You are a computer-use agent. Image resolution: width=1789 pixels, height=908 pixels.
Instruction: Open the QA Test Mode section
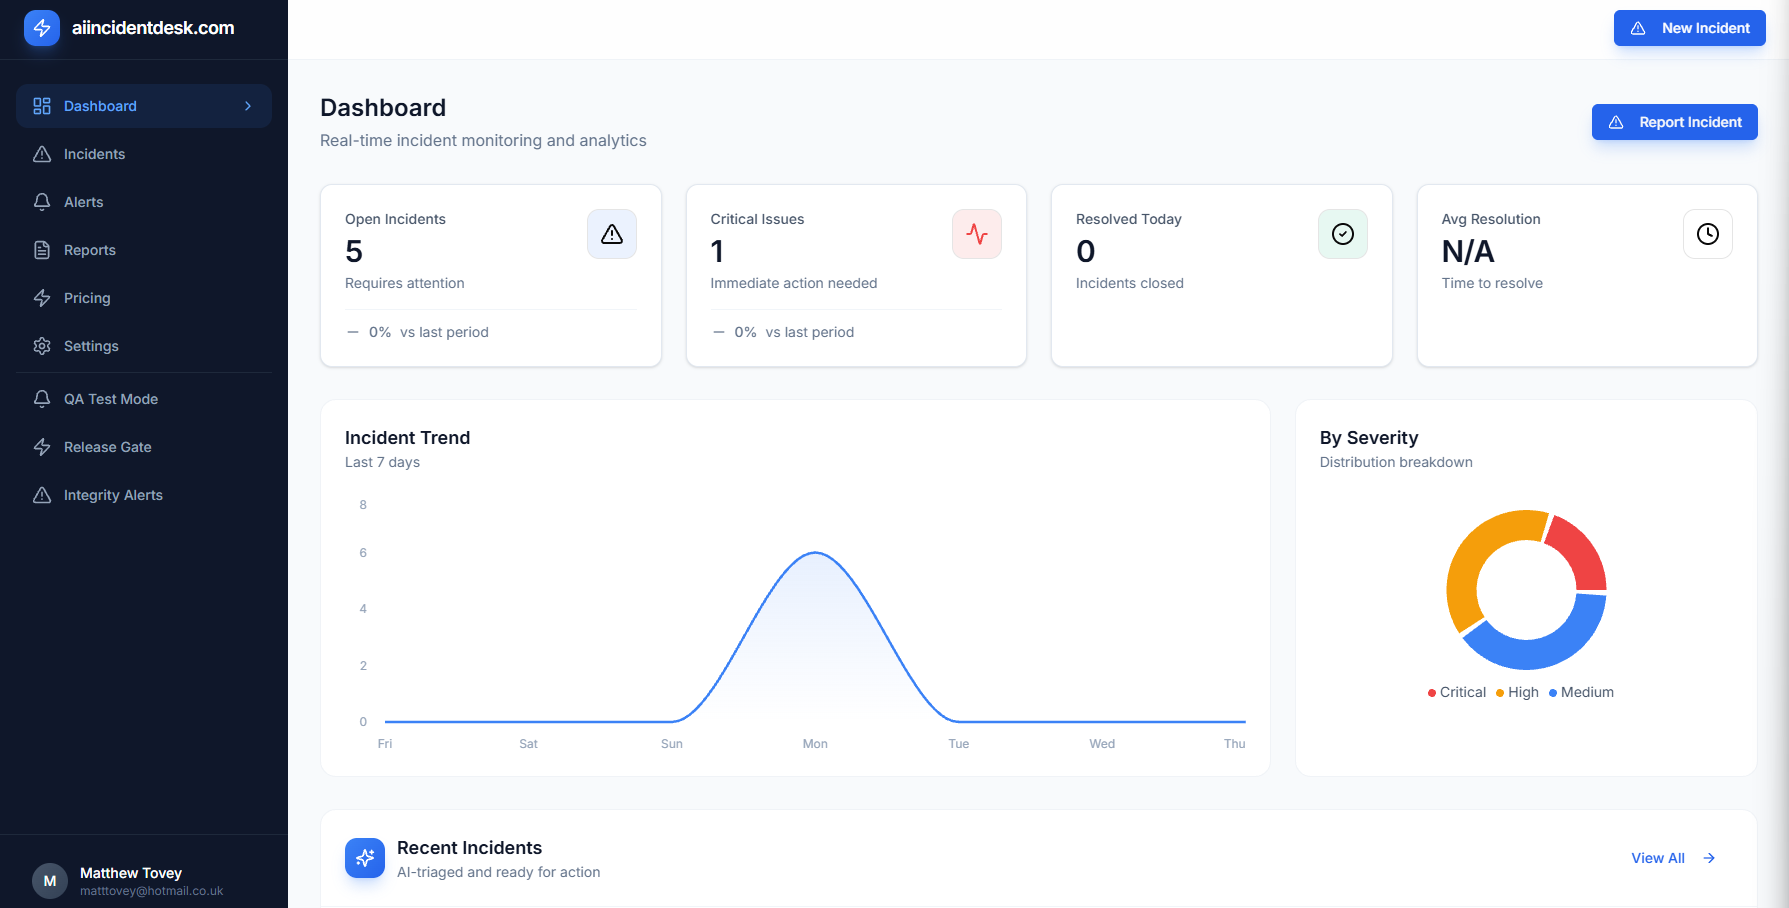[x=144, y=399]
